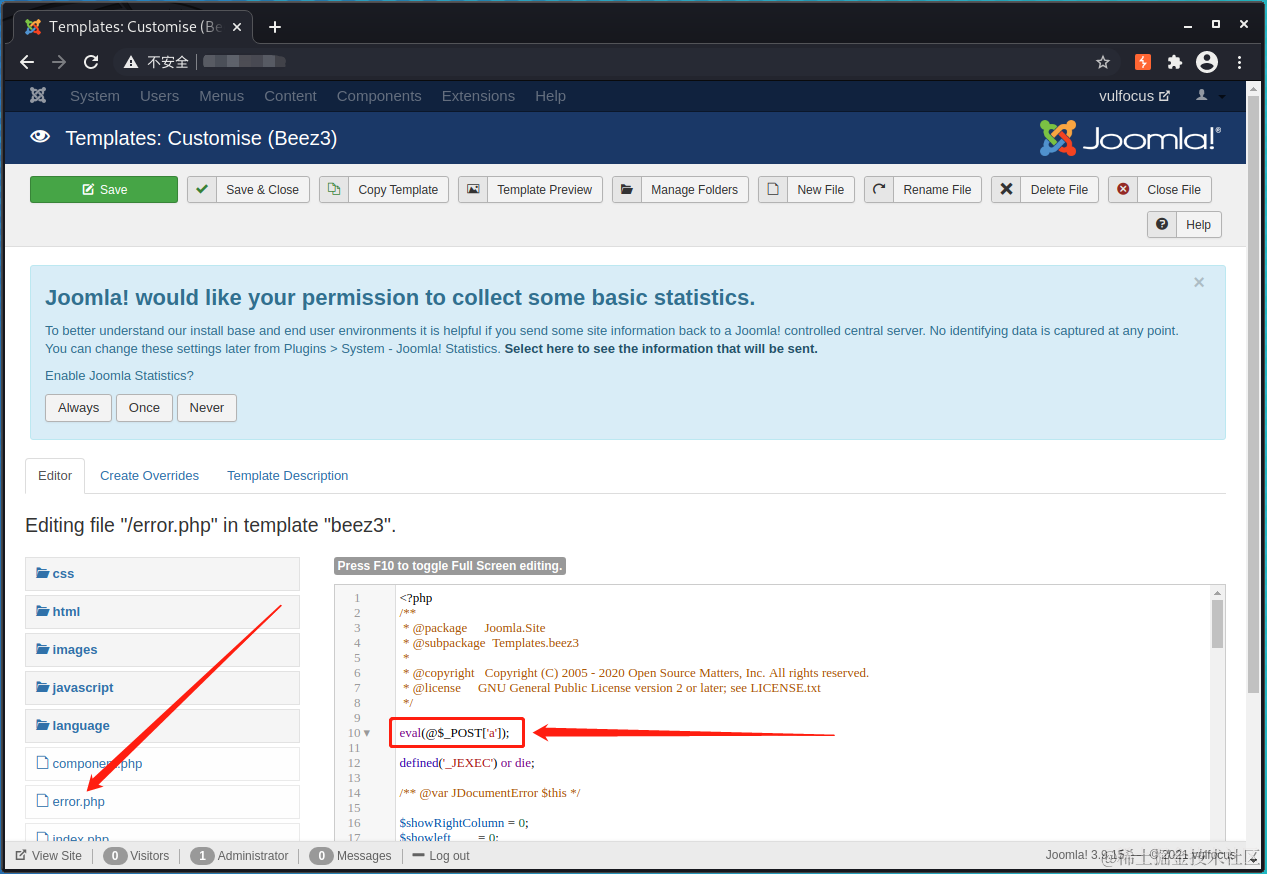The image size is (1267, 874).
Task: Dismiss the statistics permission notice
Action: (1199, 283)
